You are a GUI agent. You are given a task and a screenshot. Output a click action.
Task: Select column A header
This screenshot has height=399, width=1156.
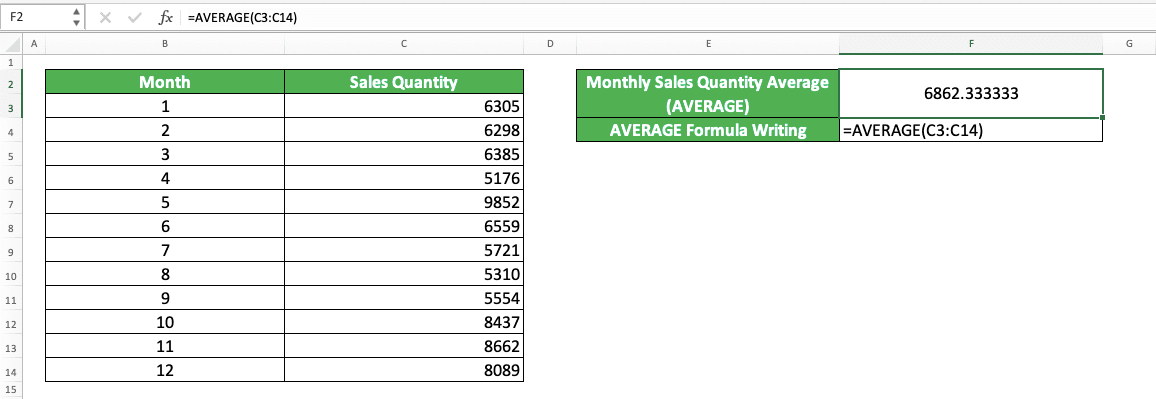click(34, 44)
